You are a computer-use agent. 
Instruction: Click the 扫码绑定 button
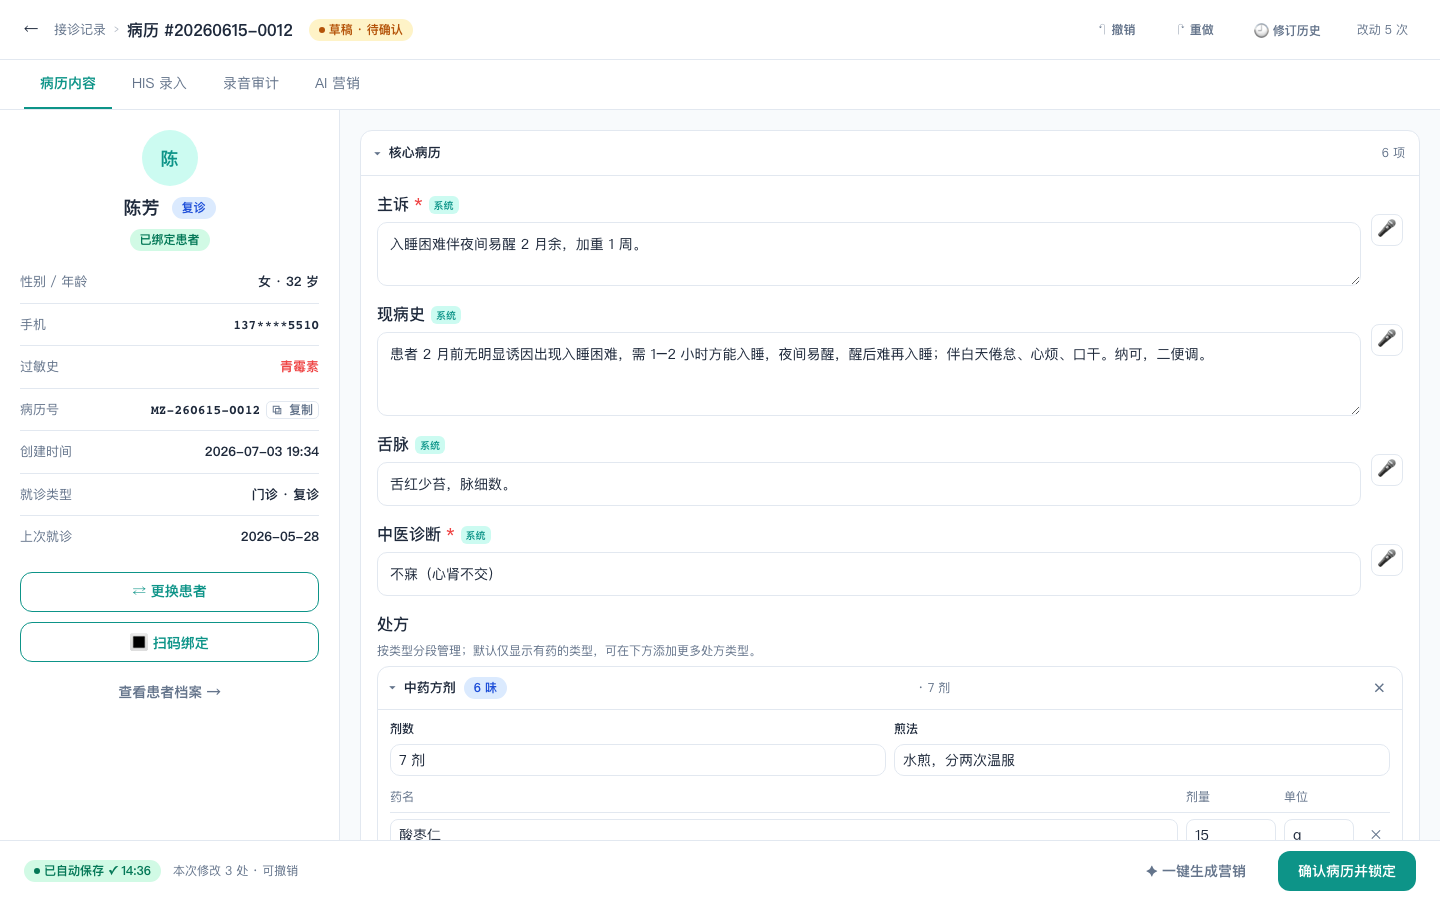pos(169,642)
